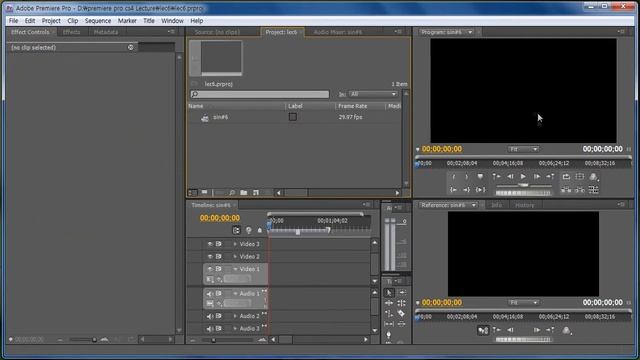The width and height of the screenshot is (640, 360).
Task: Set unnumbered marker in Timeline header
Action: point(260,231)
